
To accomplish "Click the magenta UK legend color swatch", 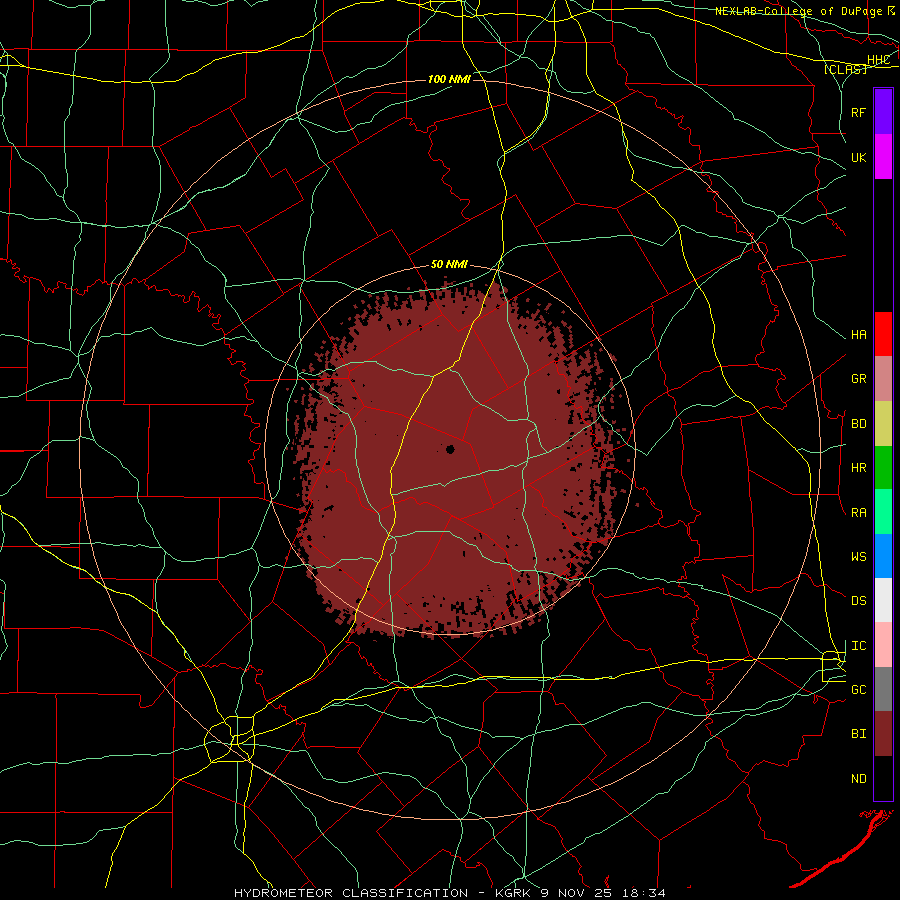I will click(883, 157).
